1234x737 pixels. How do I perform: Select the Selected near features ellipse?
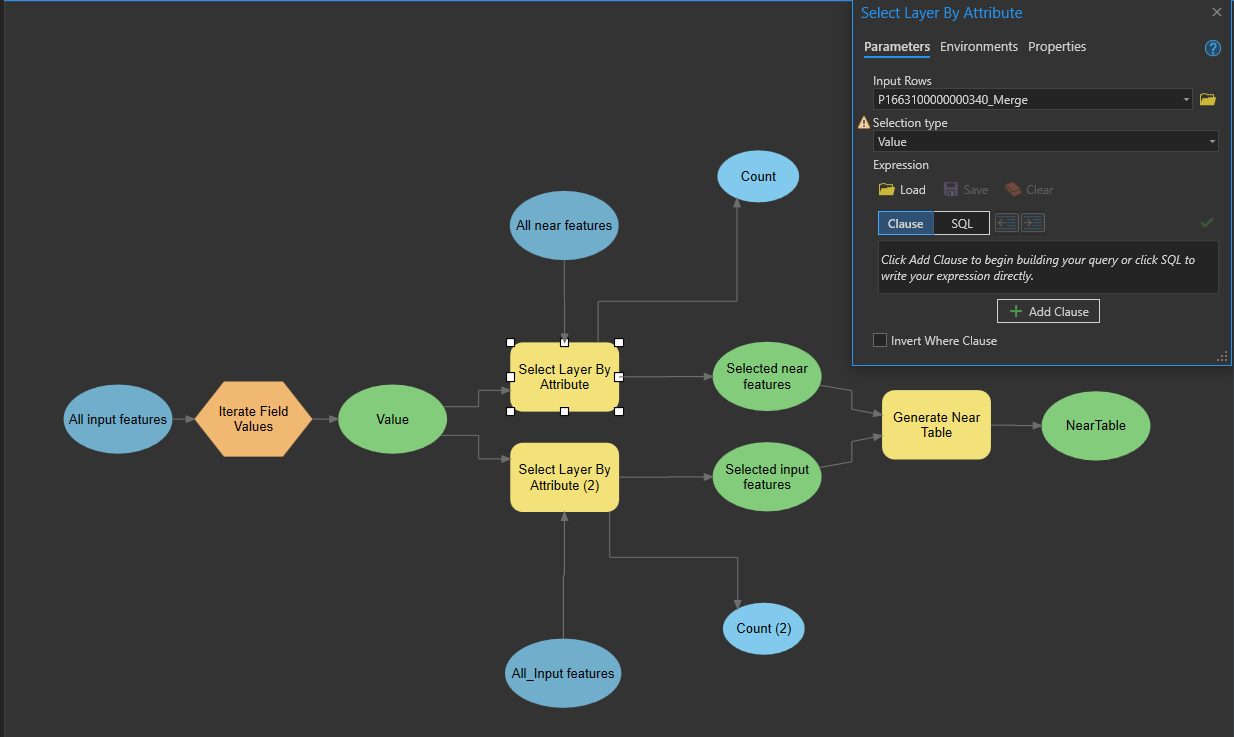point(767,376)
